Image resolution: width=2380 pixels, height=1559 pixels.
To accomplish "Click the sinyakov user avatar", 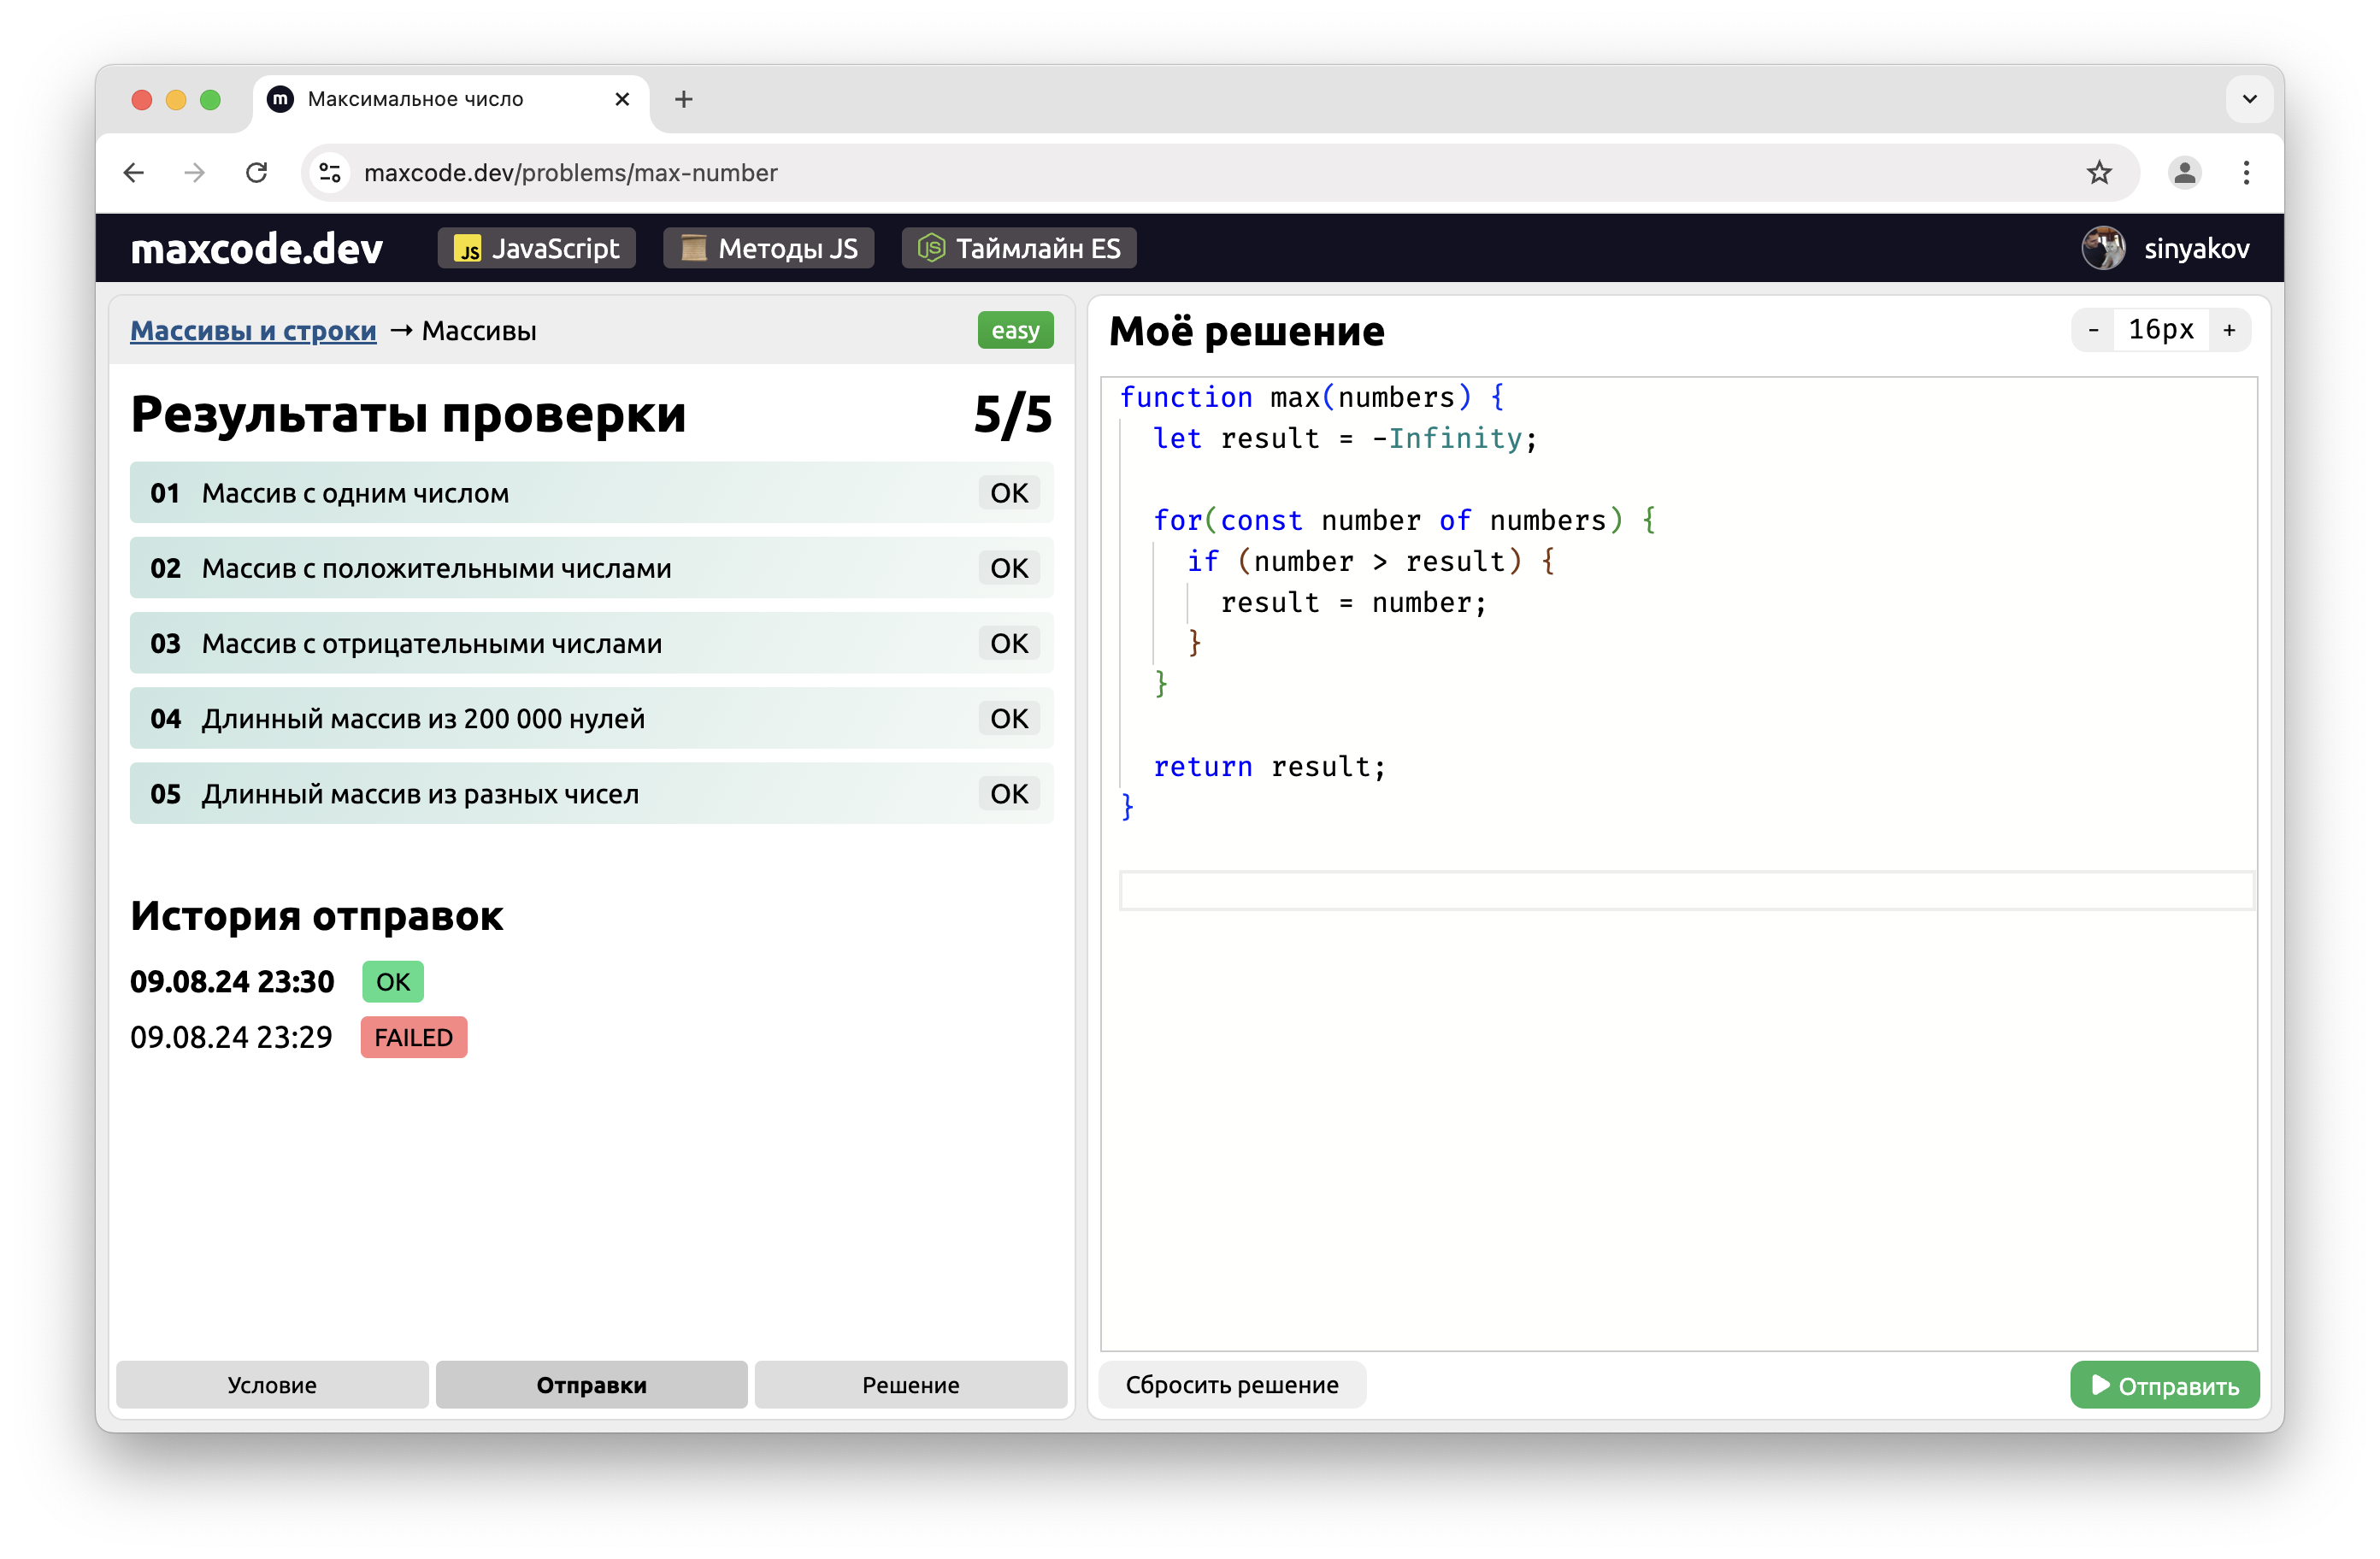I will (2103, 248).
